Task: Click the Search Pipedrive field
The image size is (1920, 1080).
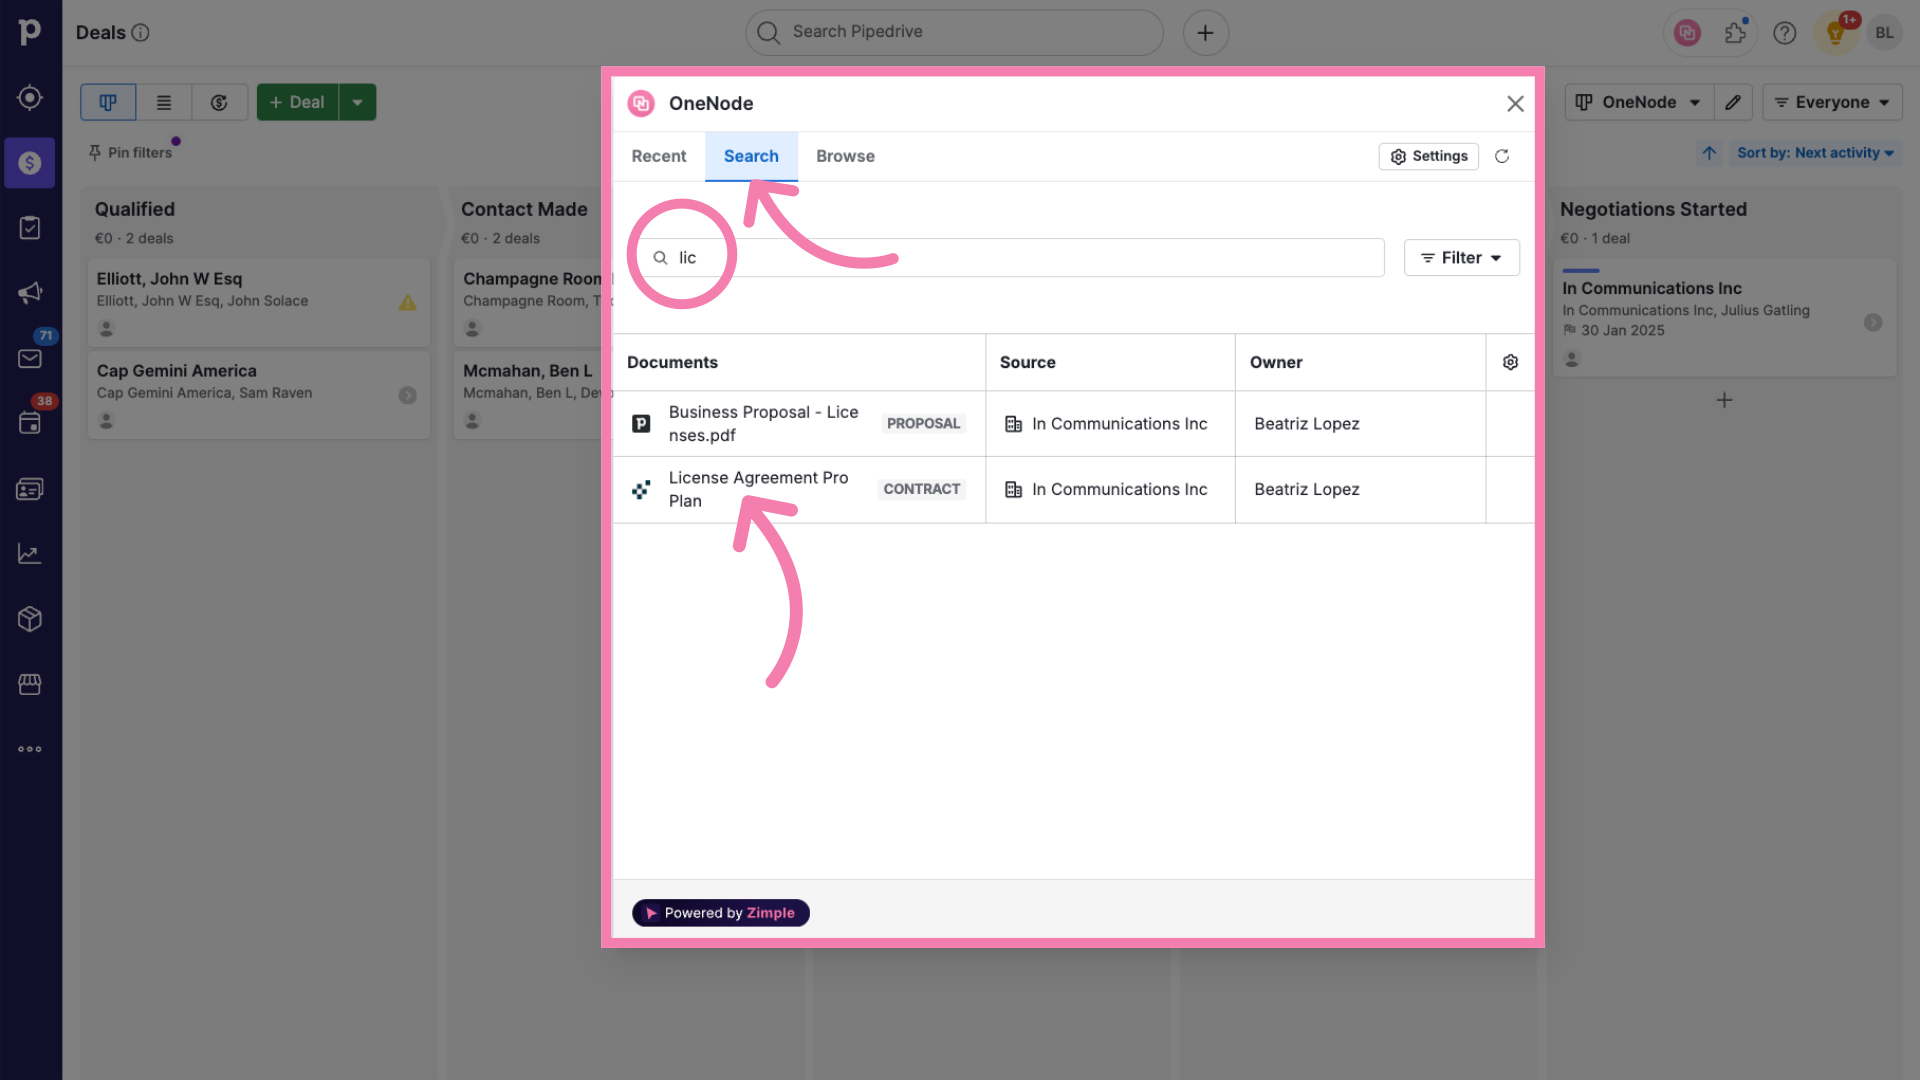Action: [954, 33]
